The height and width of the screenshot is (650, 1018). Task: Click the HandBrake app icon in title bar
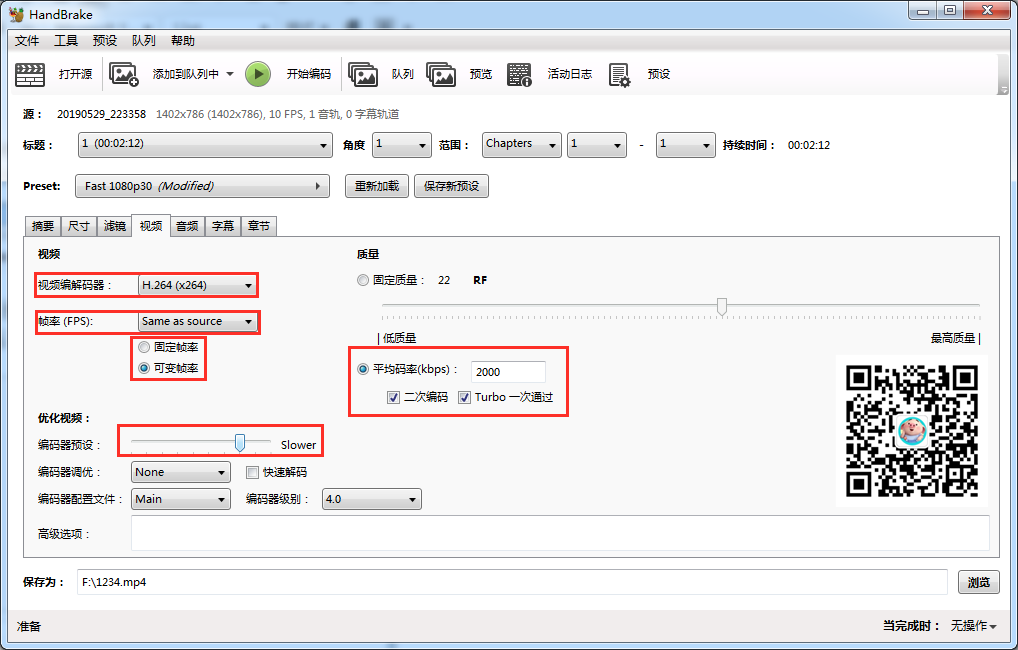17,14
